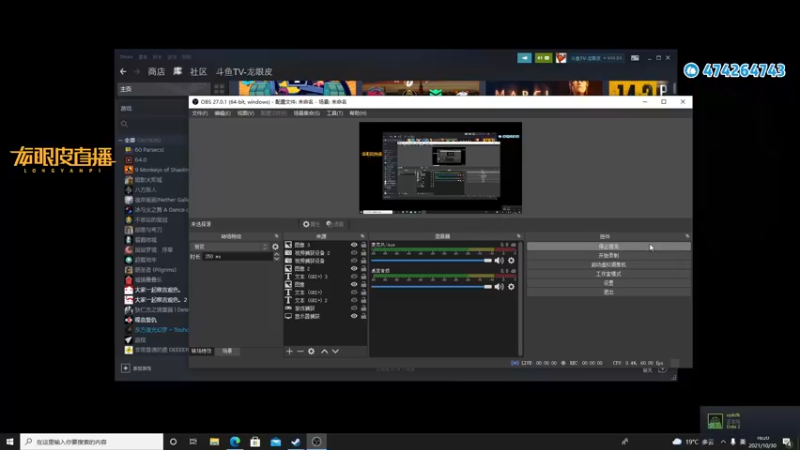Open File Explorer from the taskbar
800x450 pixels.
coord(214,441)
